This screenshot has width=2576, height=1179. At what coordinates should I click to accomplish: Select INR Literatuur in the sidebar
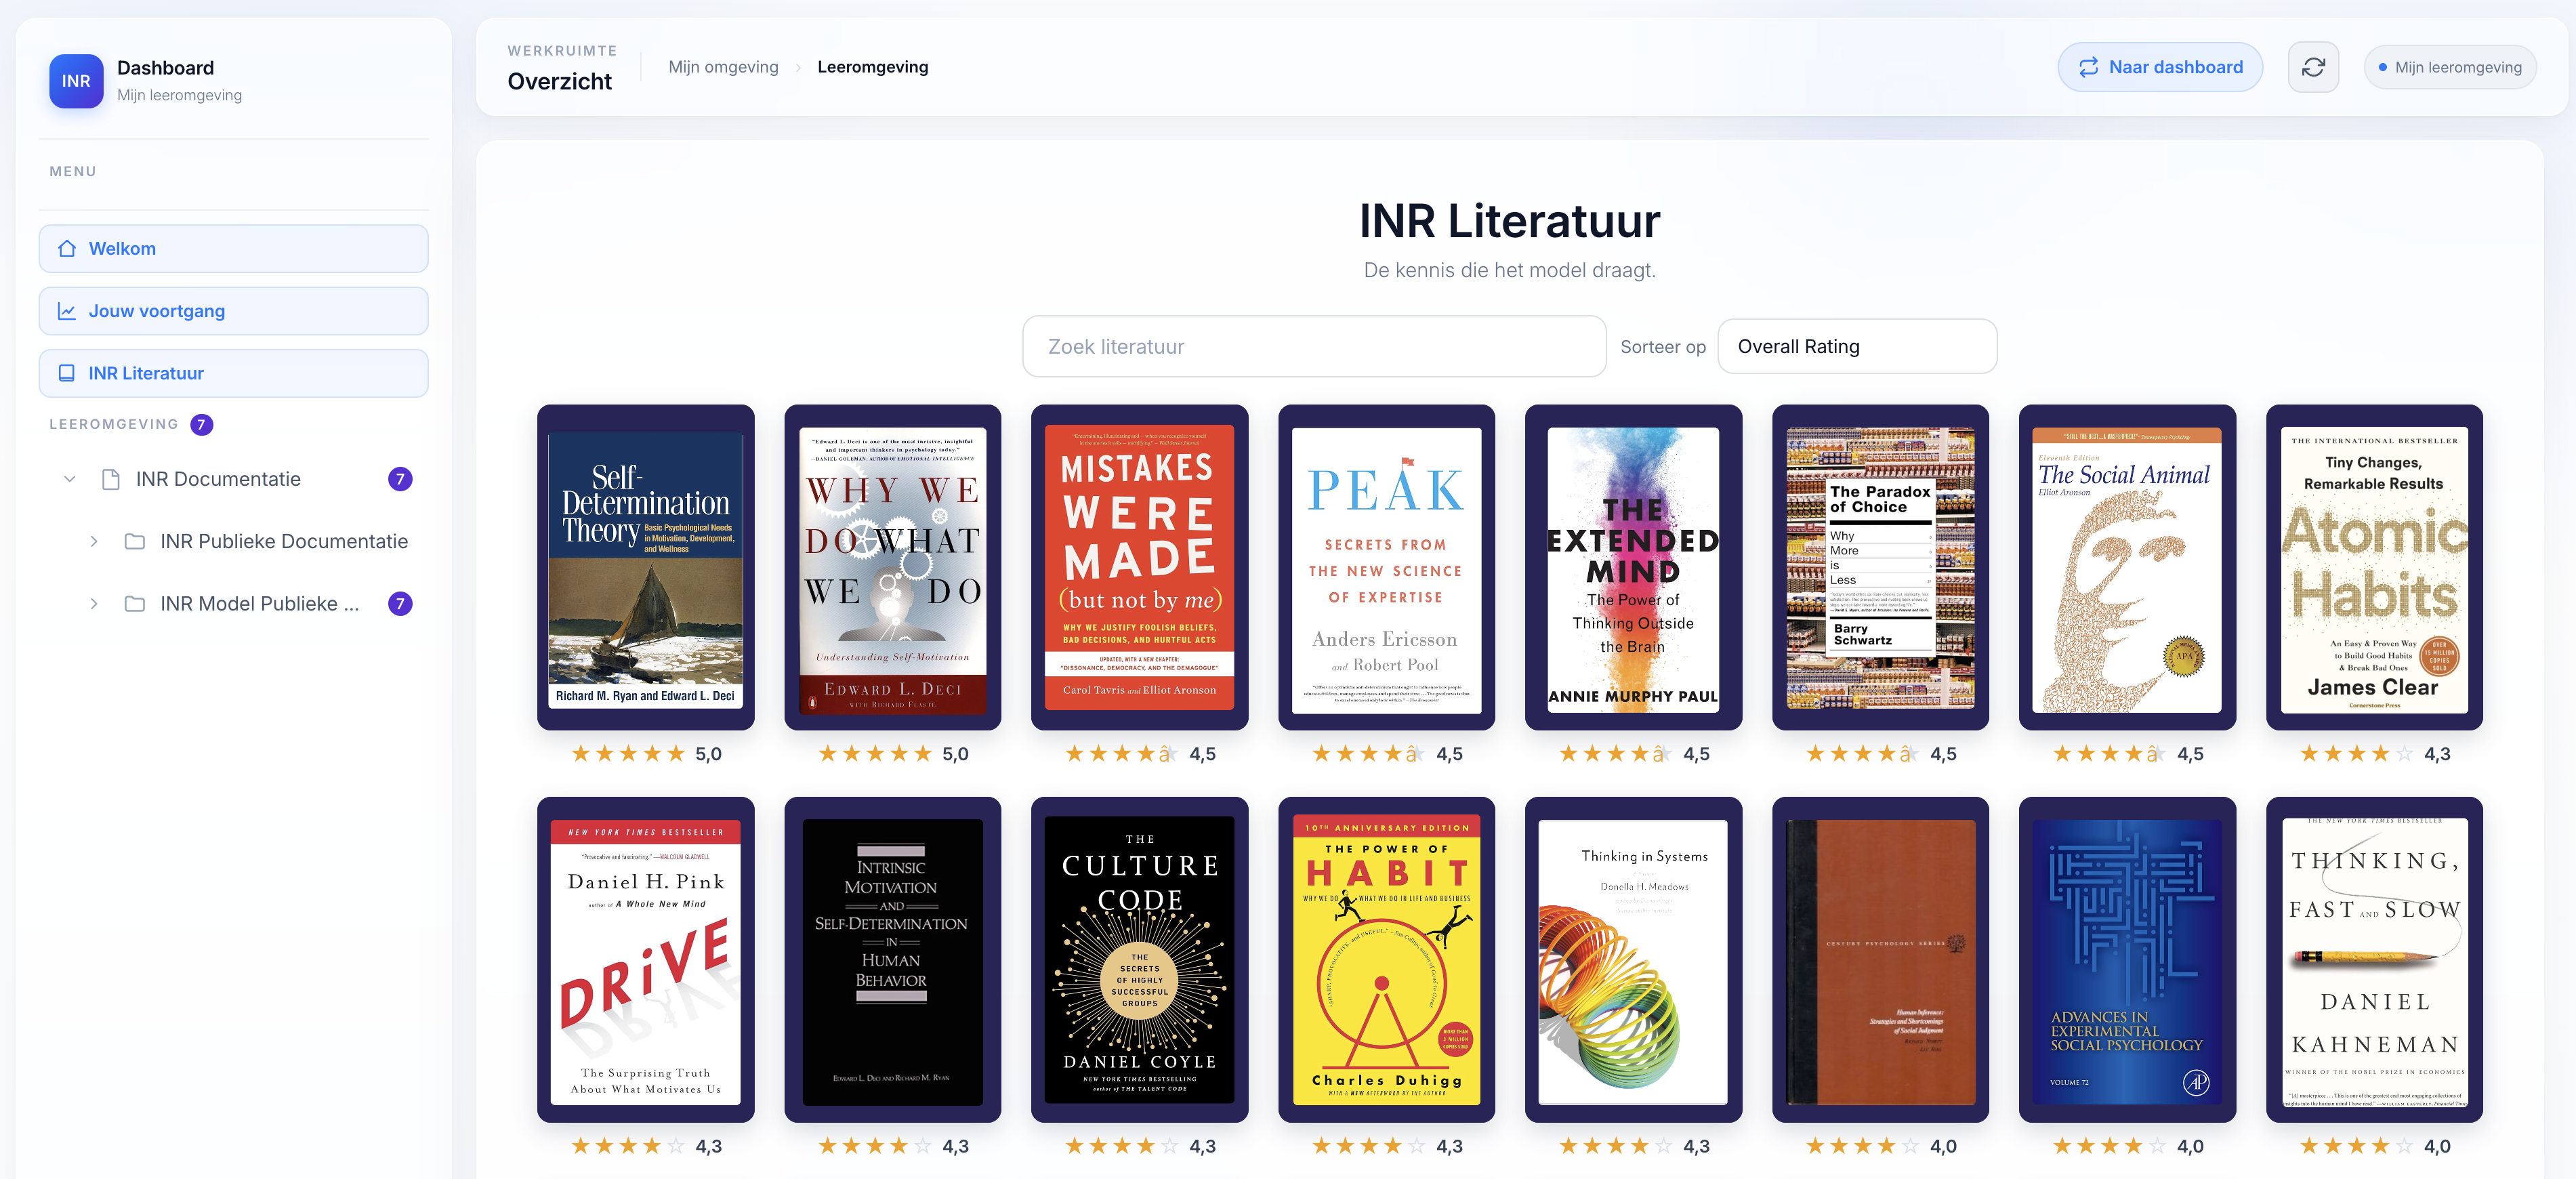coord(233,373)
